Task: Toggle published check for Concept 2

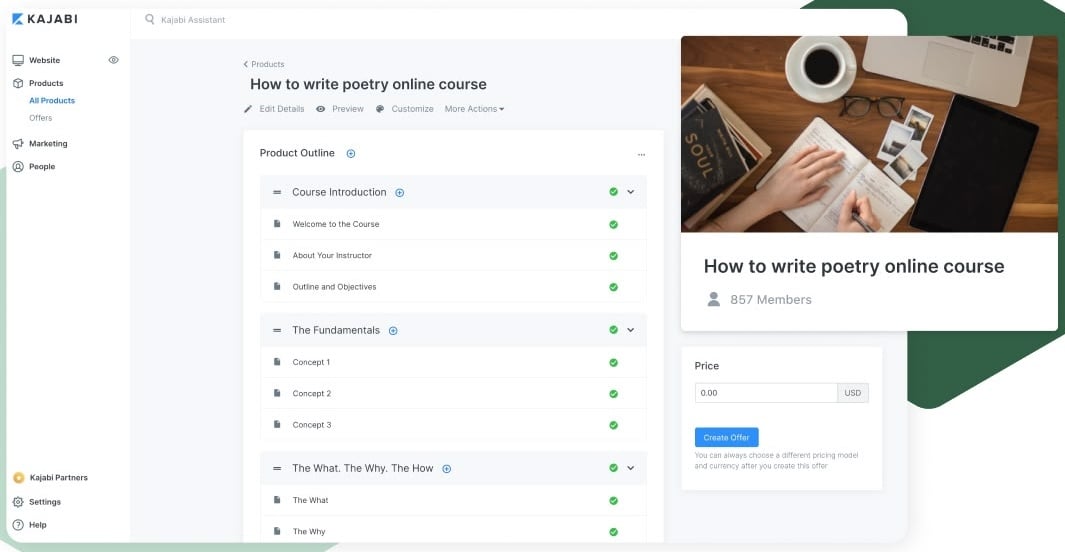Action: [x=613, y=394]
